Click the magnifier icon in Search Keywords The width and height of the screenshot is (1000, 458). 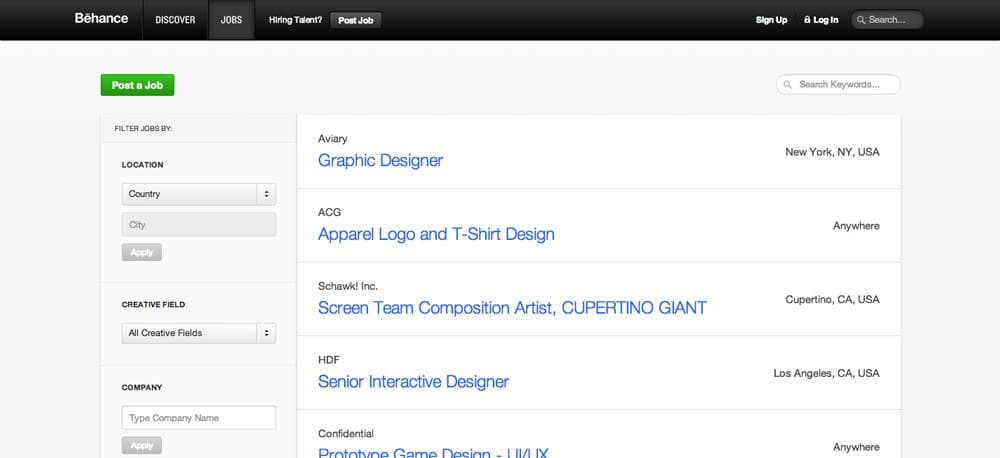pyautogui.click(x=788, y=84)
